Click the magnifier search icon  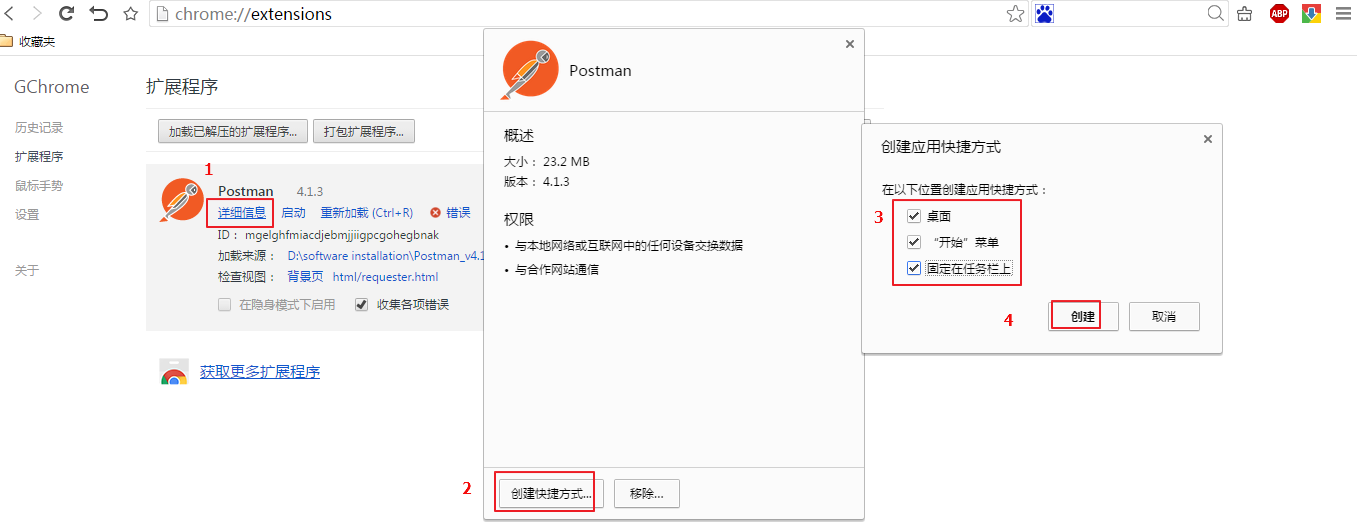click(1215, 14)
